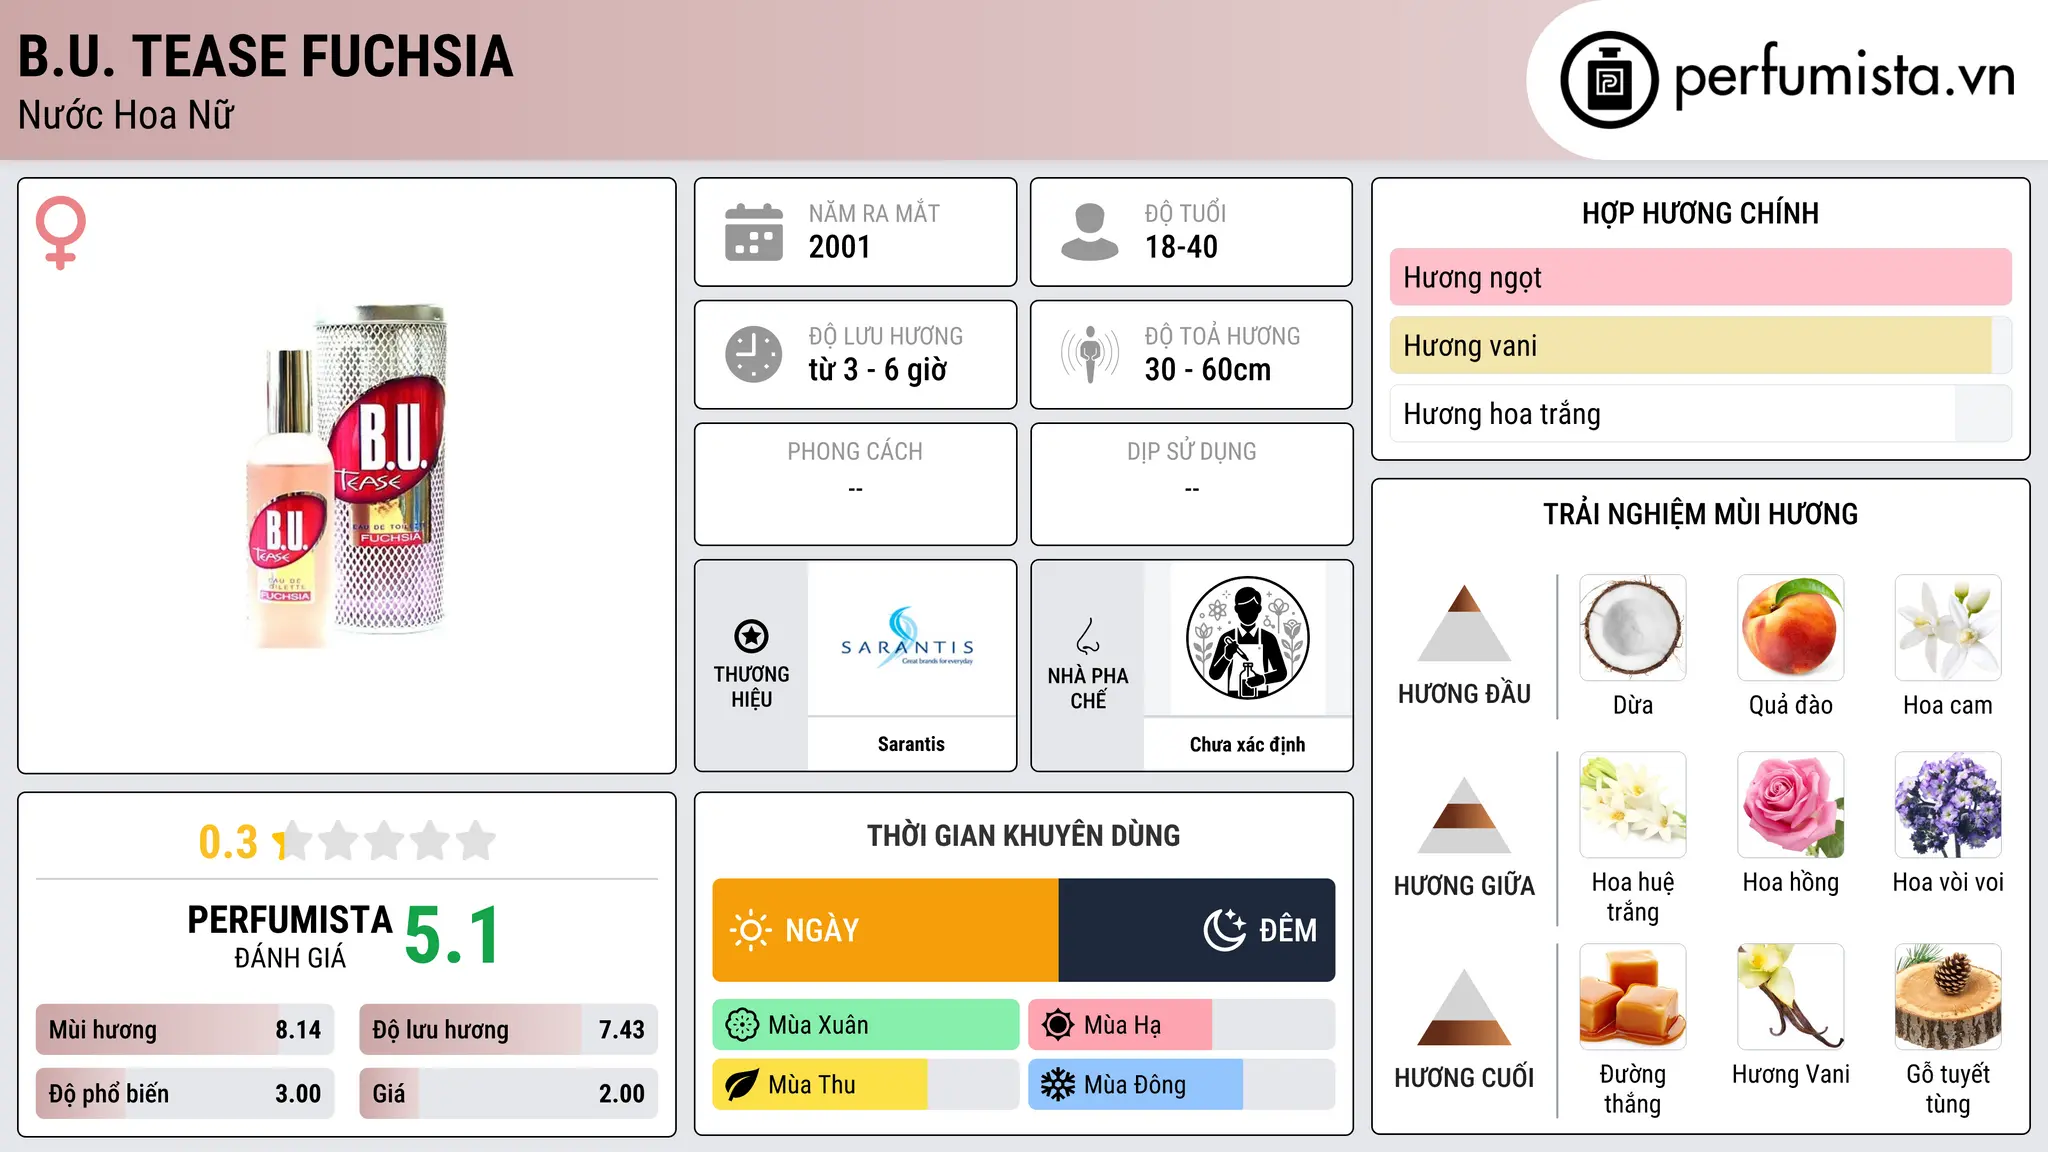This screenshot has width=2048, height=1152.
Task: Open the Hoa cam blossom note image
Action: pyautogui.click(x=1948, y=628)
